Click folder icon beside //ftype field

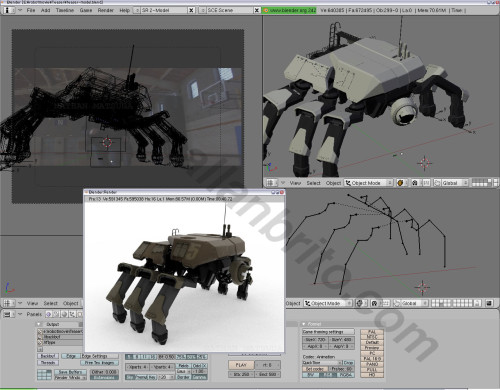tap(40, 343)
